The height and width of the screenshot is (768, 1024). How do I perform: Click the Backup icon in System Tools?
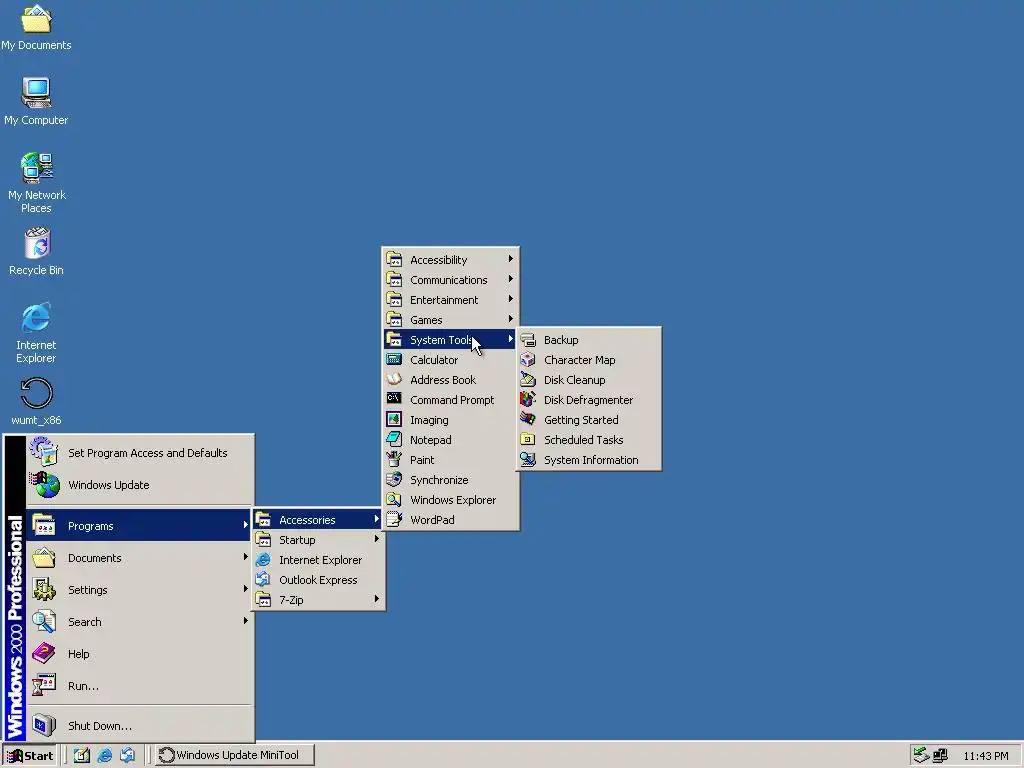(x=528, y=340)
